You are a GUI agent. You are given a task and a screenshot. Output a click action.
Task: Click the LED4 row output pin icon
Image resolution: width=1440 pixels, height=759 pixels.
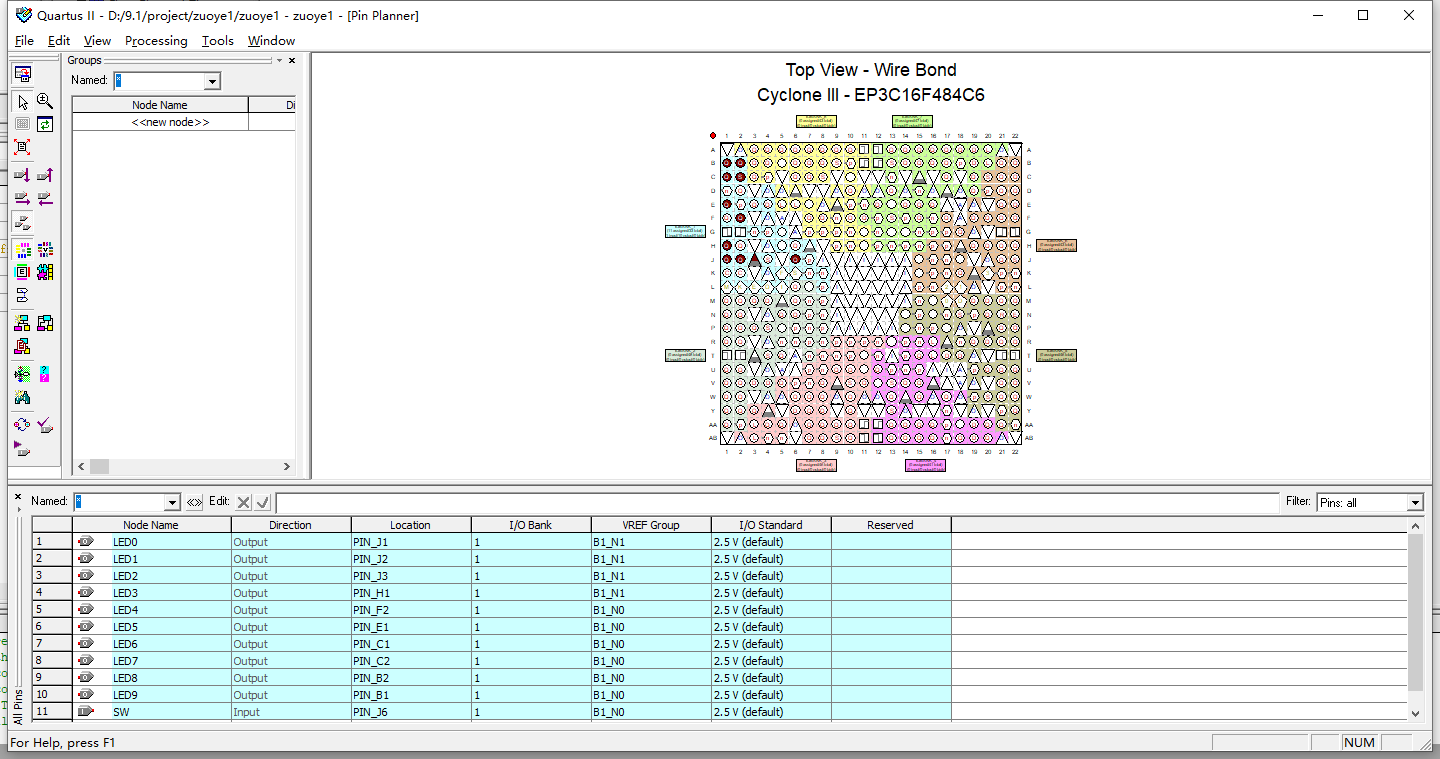[x=85, y=610]
